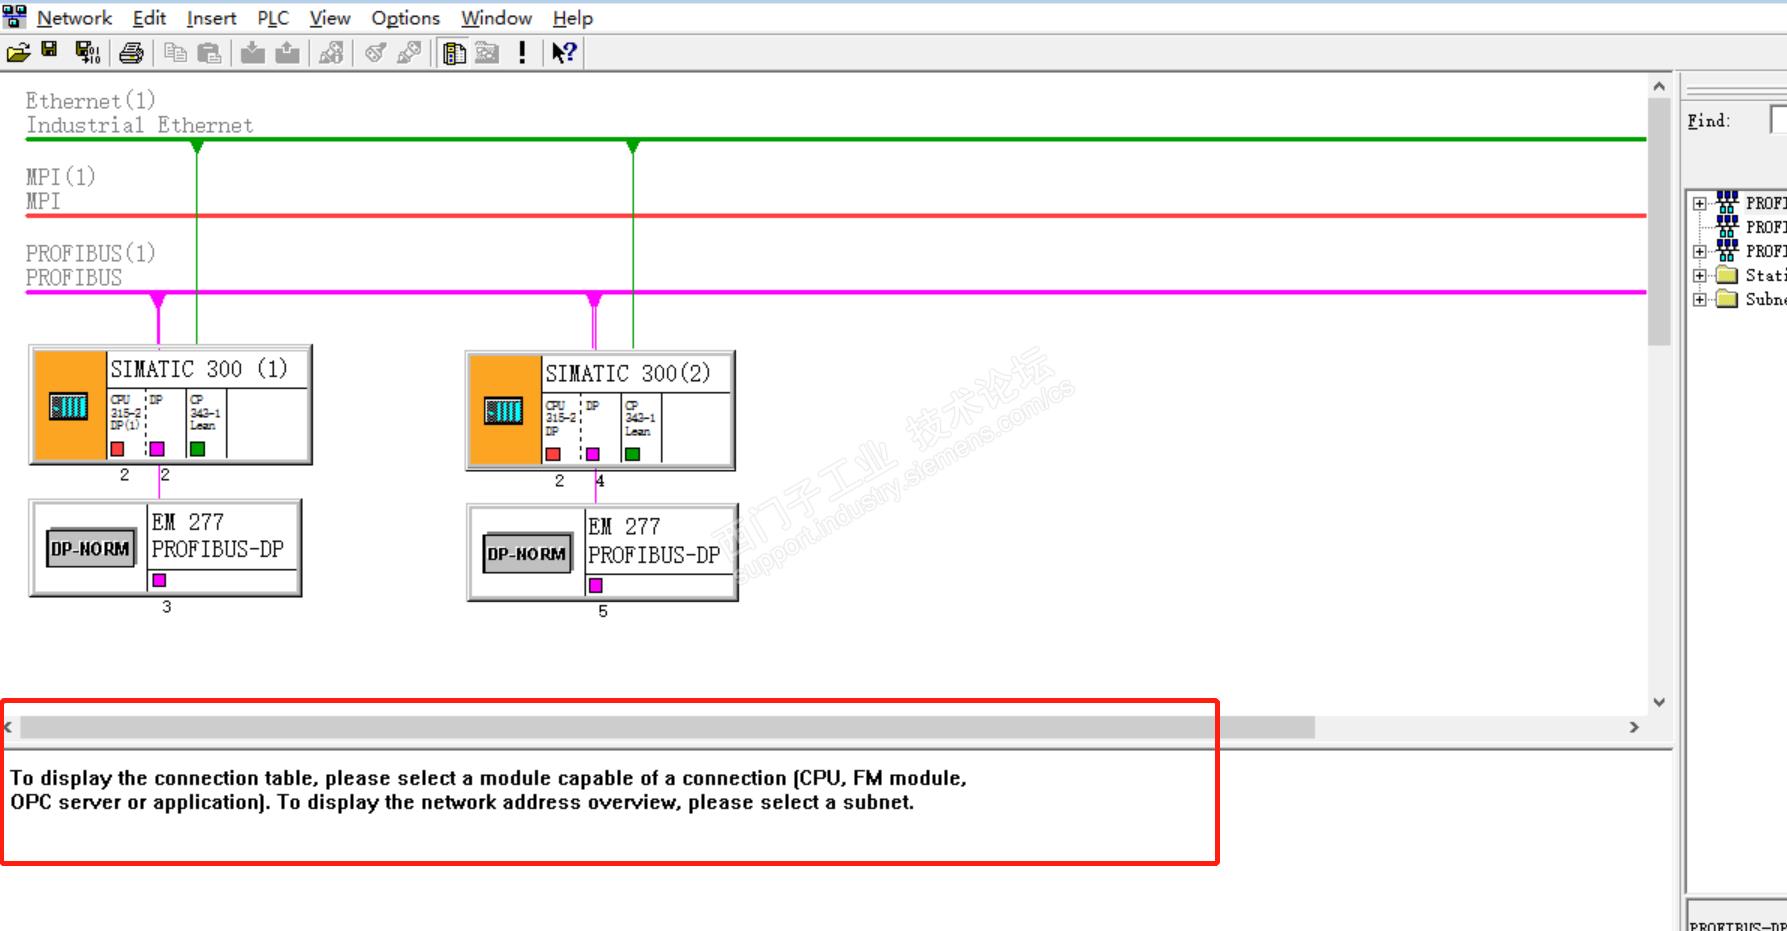Click the network view vertical scrollbar up arrow

pyautogui.click(x=1659, y=86)
